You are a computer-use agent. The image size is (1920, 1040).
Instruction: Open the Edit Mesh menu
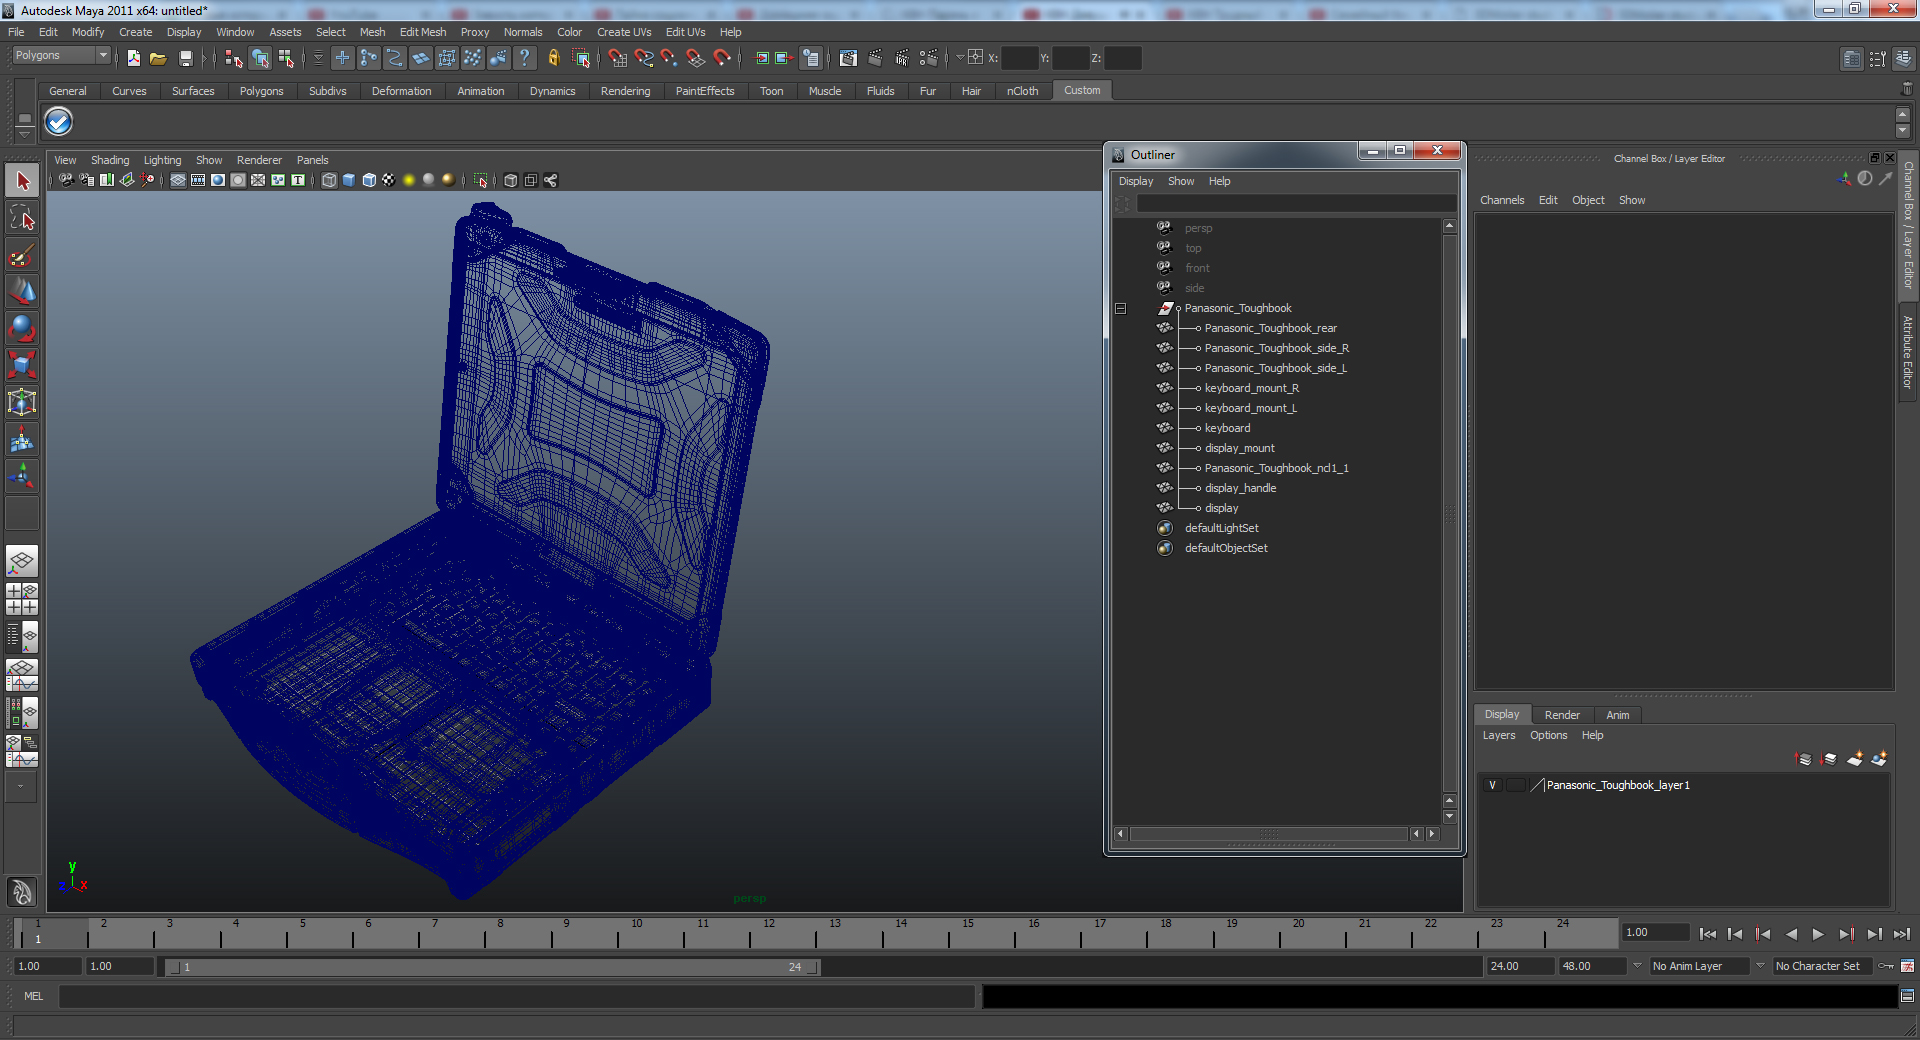[x=423, y=32]
